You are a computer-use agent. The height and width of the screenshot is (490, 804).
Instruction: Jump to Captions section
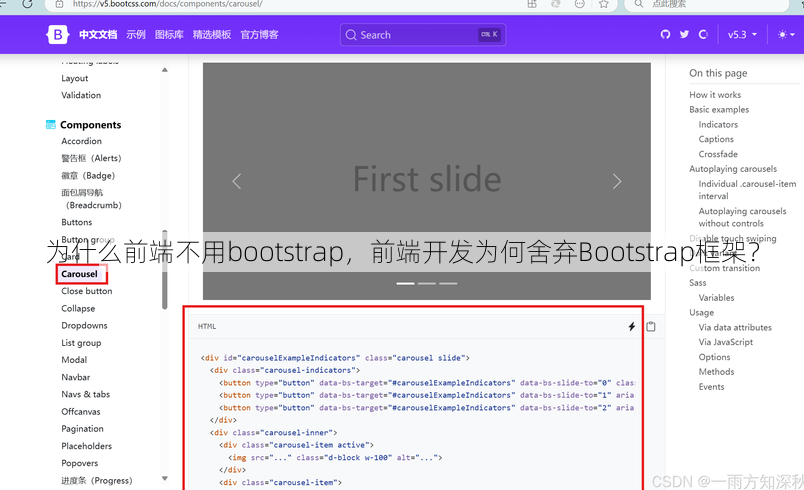[716, 139]
